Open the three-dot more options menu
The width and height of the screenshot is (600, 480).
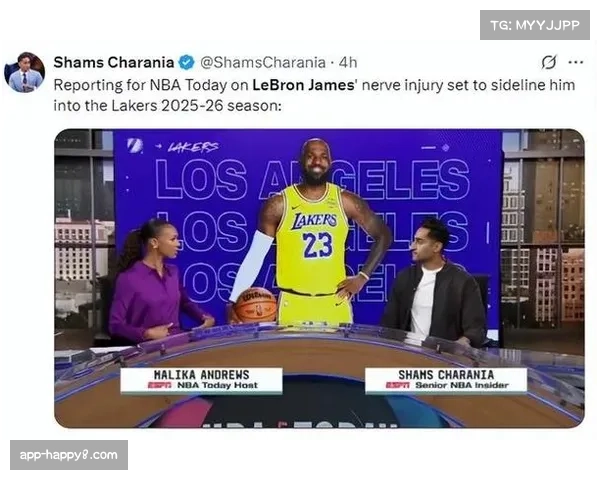pyautogui.click(x=576, y=62)
